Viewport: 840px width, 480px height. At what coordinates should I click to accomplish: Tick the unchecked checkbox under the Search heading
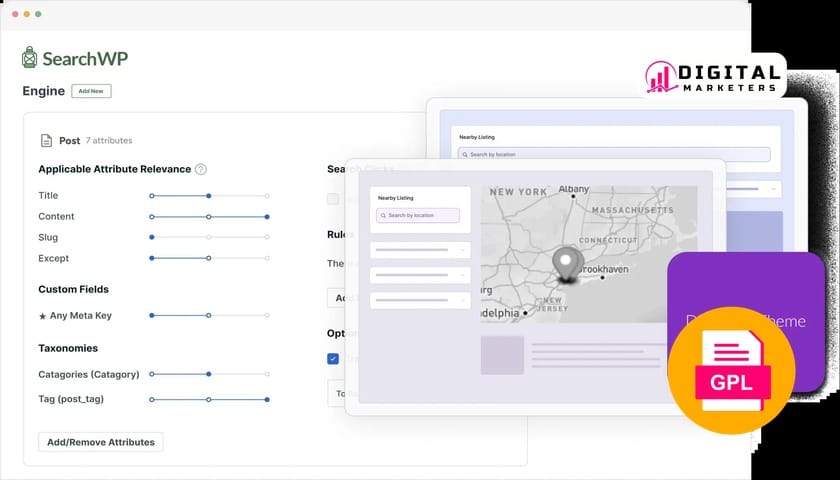333,199
